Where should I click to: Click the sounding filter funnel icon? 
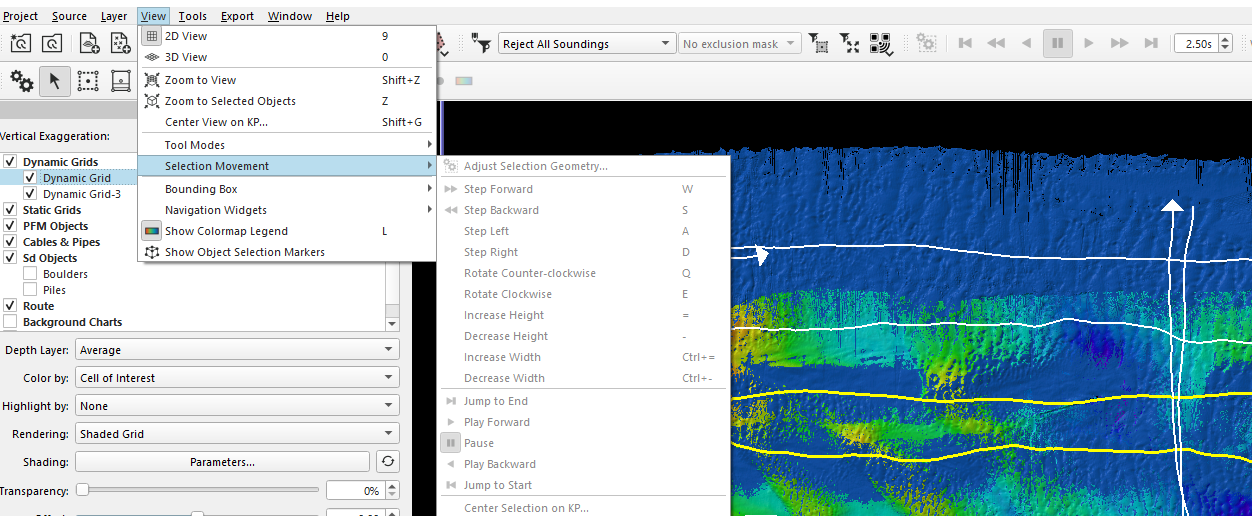[x=482, y=44]
